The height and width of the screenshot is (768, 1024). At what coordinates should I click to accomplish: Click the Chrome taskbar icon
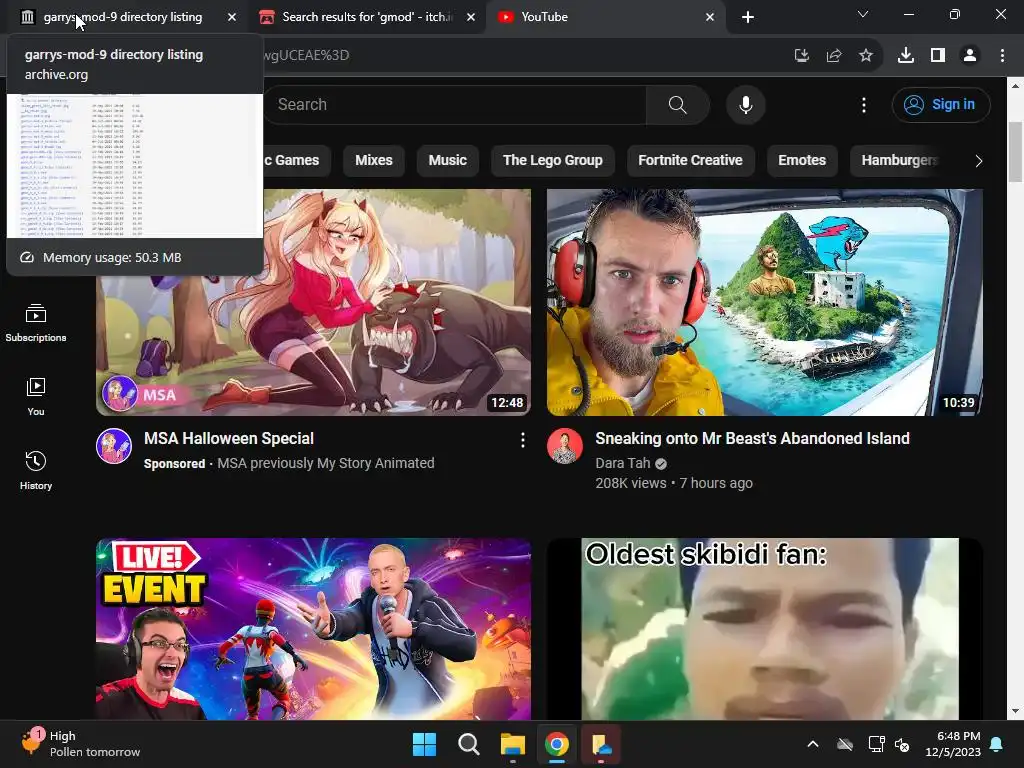[x=556, y=744]
